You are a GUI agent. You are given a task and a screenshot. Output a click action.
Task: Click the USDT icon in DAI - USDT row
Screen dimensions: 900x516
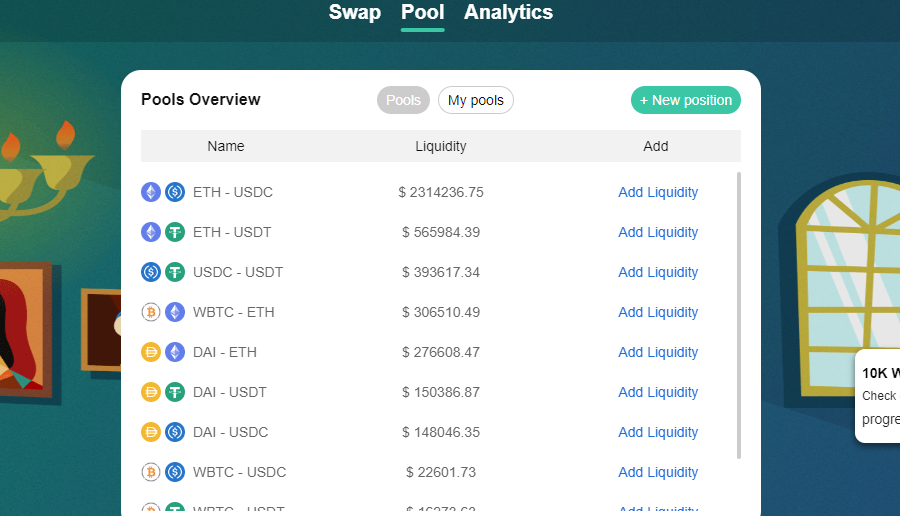coord(175,392)
